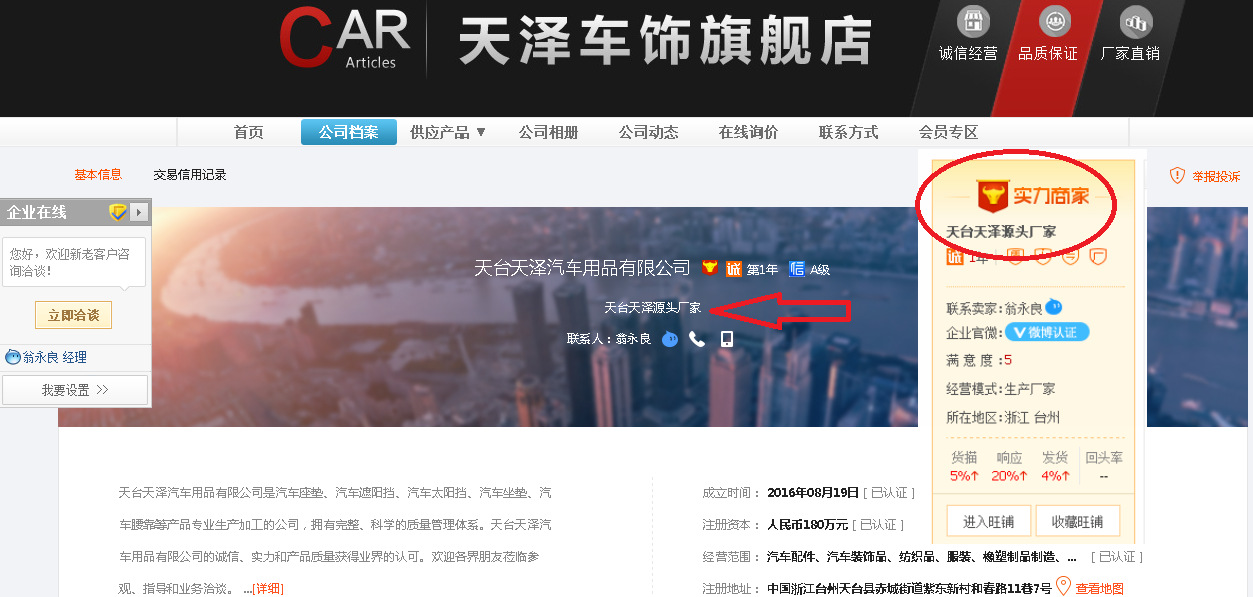The width and height of the screenshot is (1253, 597).
Task: Open the 在线询价 navigation tab
Action: click(x=749, y=132)
